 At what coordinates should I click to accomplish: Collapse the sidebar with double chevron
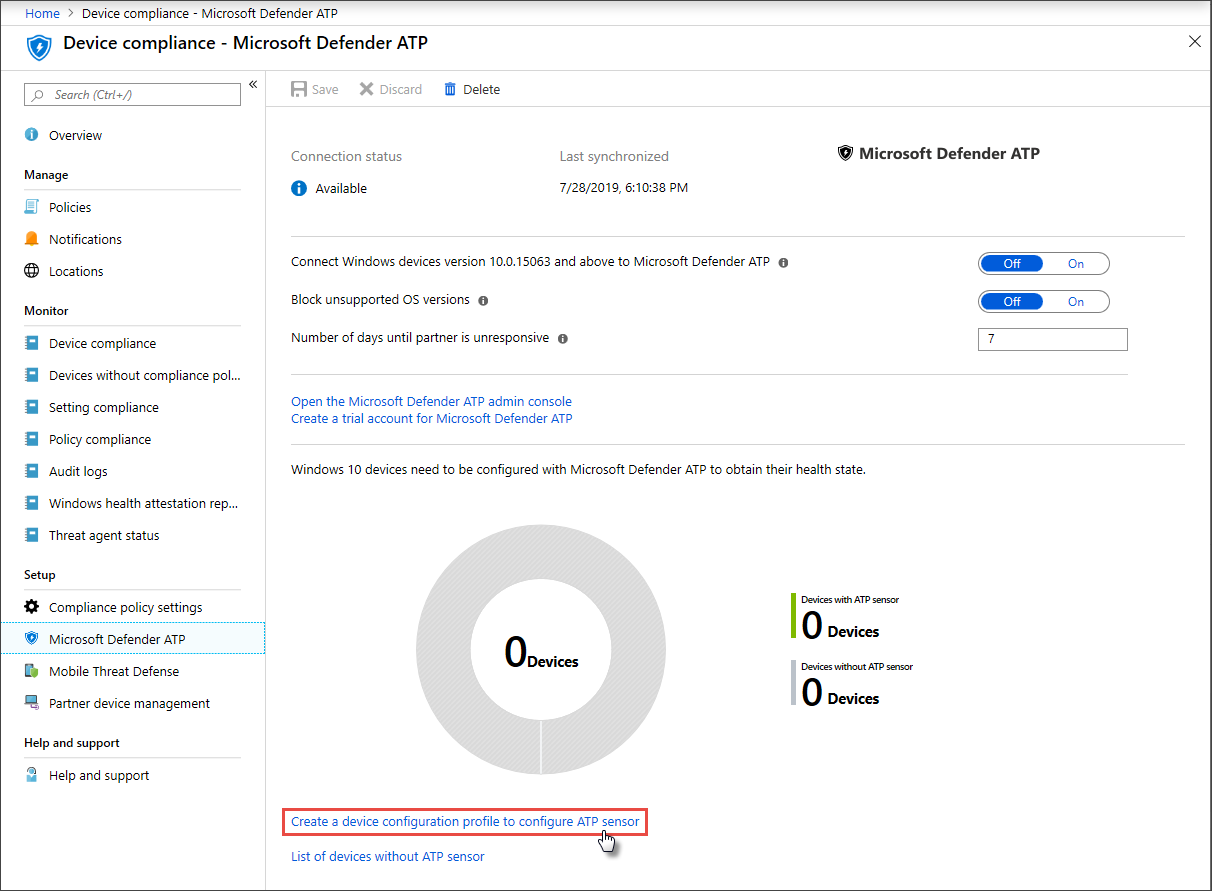[x=253, y=84]
